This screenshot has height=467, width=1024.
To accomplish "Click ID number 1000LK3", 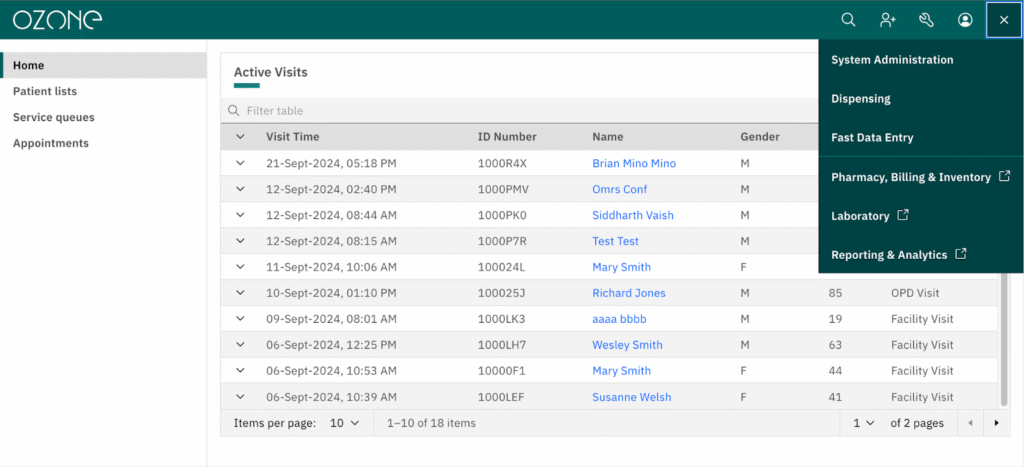I will (501, 319).
